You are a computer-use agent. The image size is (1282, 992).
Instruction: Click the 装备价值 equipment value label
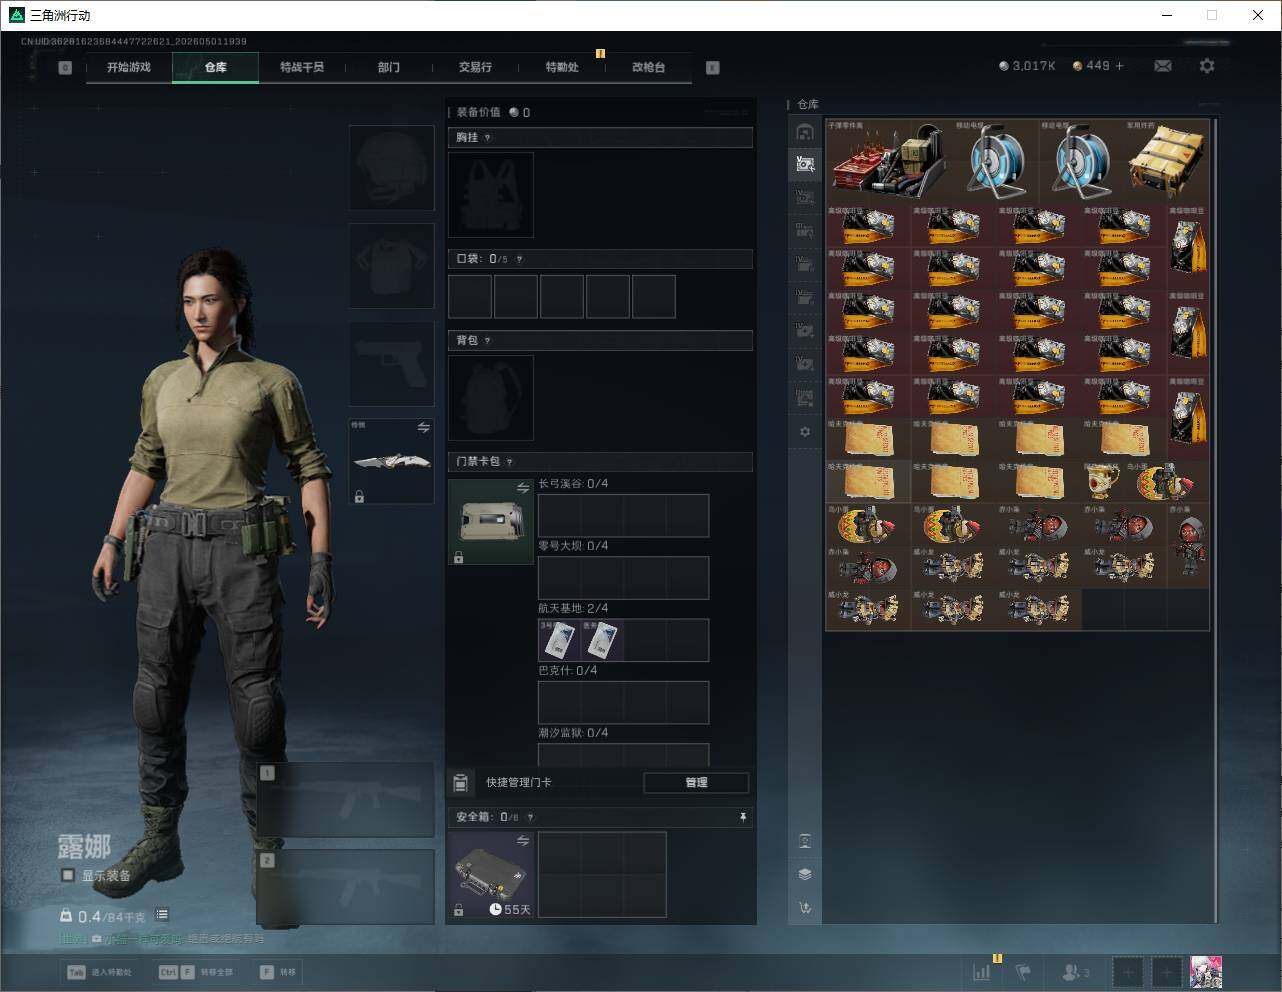tap(479, 113)
